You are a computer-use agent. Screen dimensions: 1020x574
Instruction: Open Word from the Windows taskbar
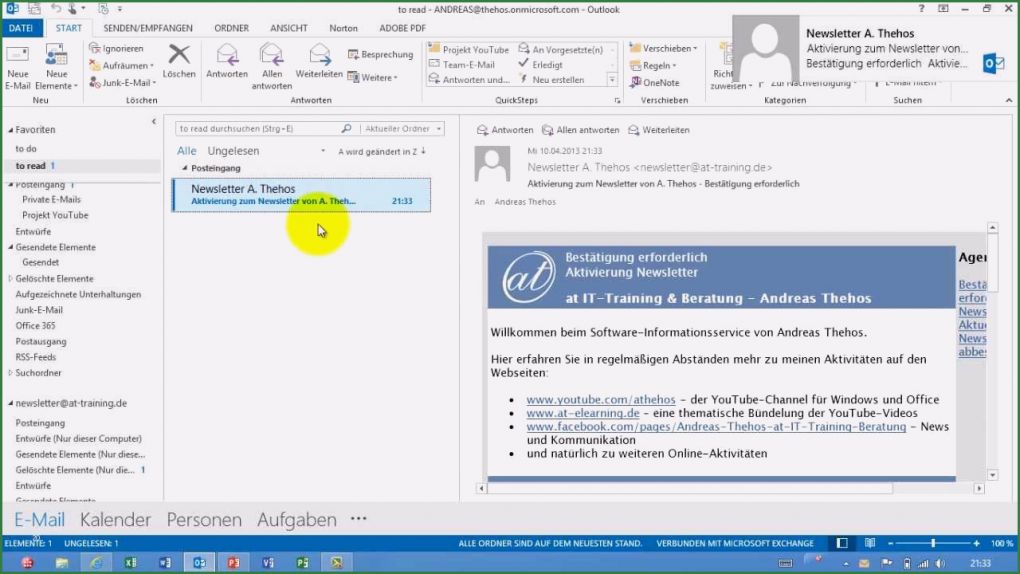click(x=165, y=563)
